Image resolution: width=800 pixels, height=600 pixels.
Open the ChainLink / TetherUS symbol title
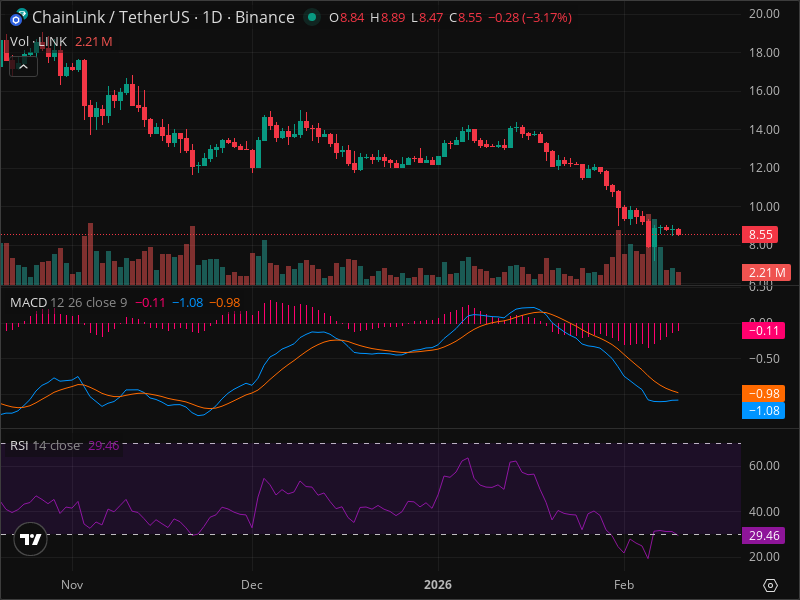point(163,17)
